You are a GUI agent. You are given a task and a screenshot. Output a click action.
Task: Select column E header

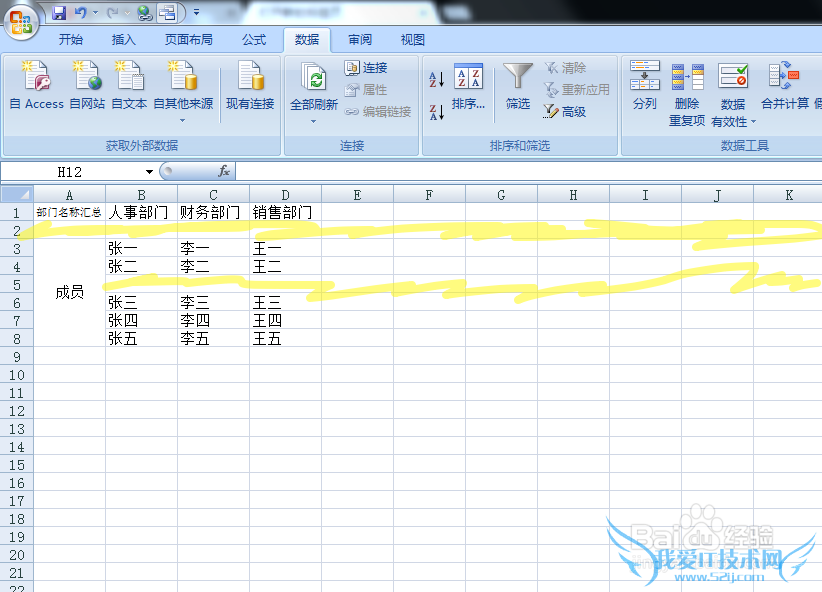click(358, 195)
